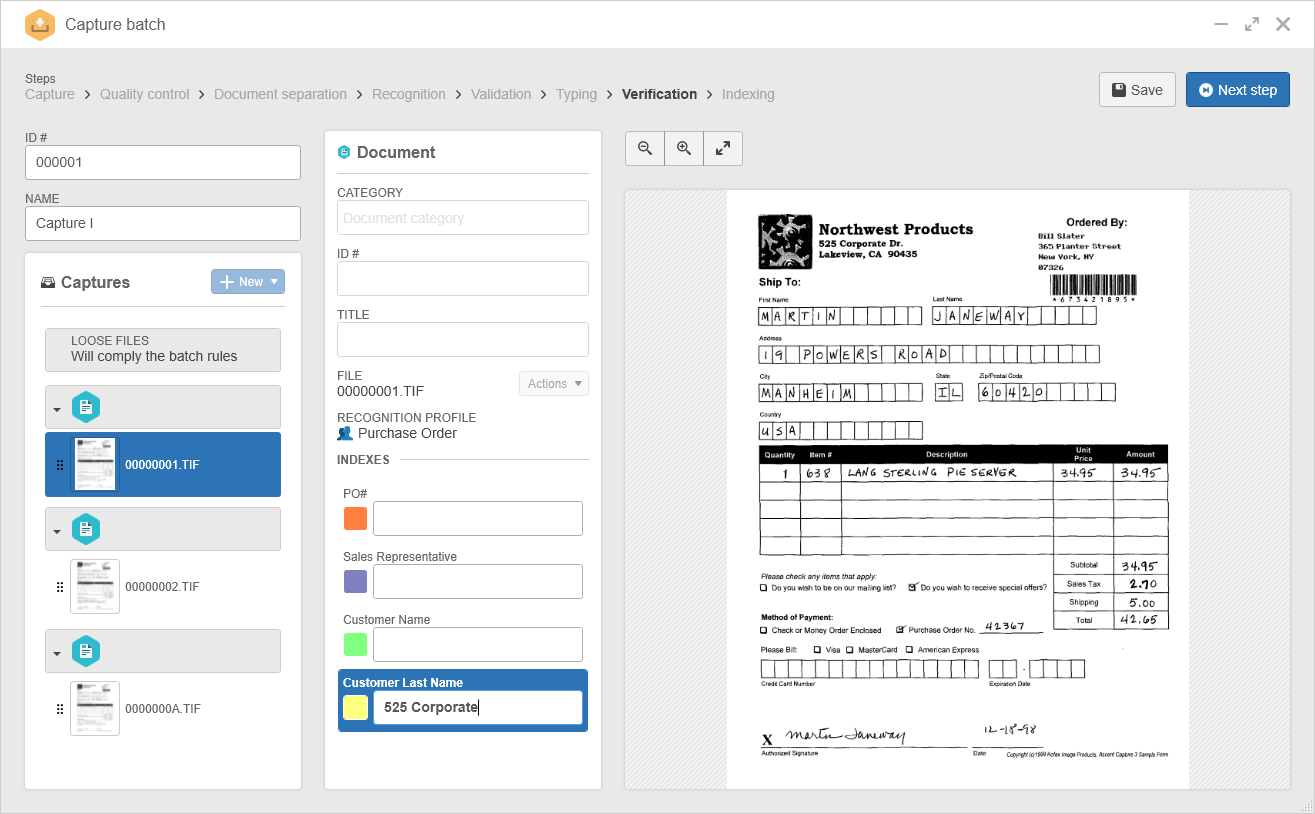Open the file Actions dropdown

coord(554,384)
